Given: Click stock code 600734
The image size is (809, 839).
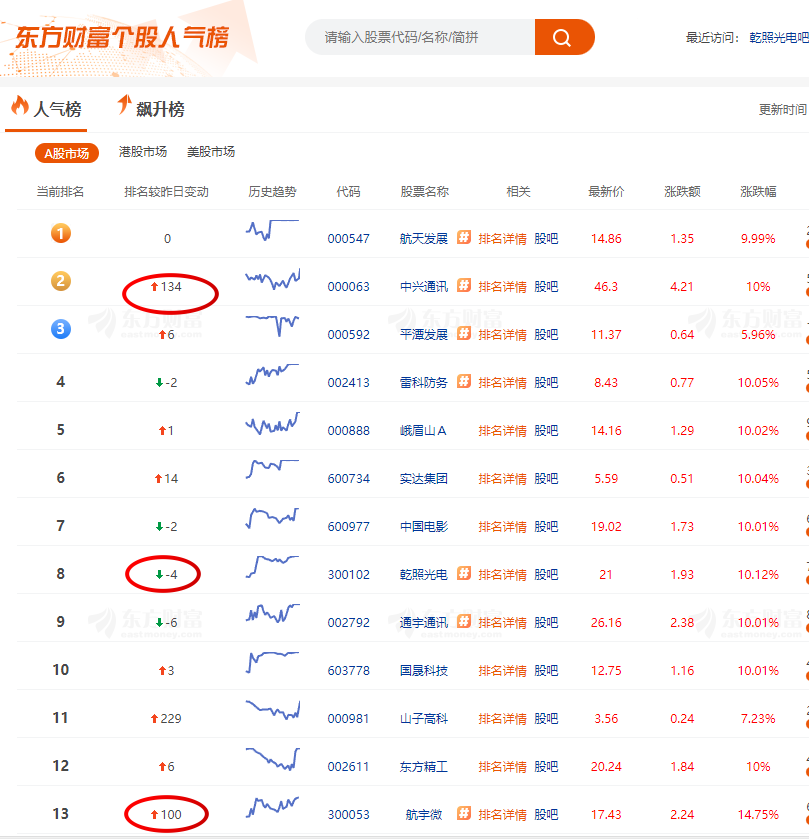Looking at the screenshot, I should tap(348, 478).
